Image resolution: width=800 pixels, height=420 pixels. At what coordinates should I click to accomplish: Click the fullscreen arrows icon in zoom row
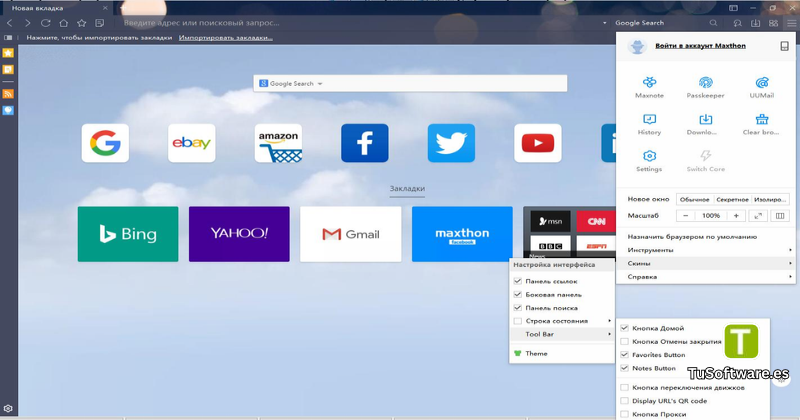(758, 216)
